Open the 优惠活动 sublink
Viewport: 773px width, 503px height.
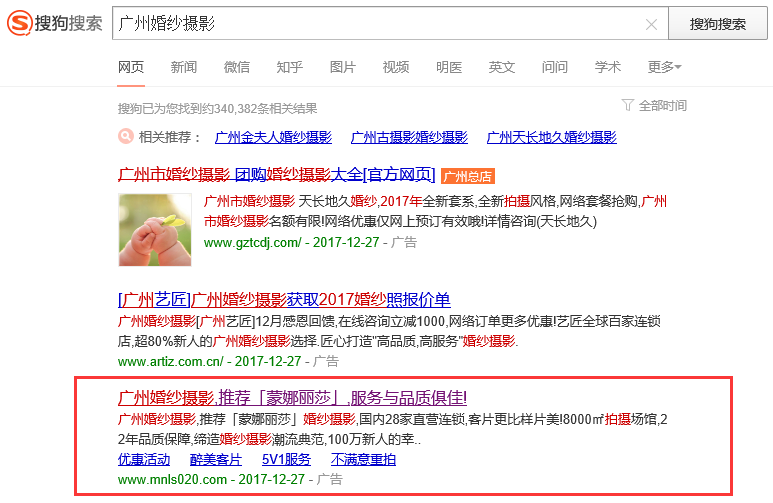[144, 460]
